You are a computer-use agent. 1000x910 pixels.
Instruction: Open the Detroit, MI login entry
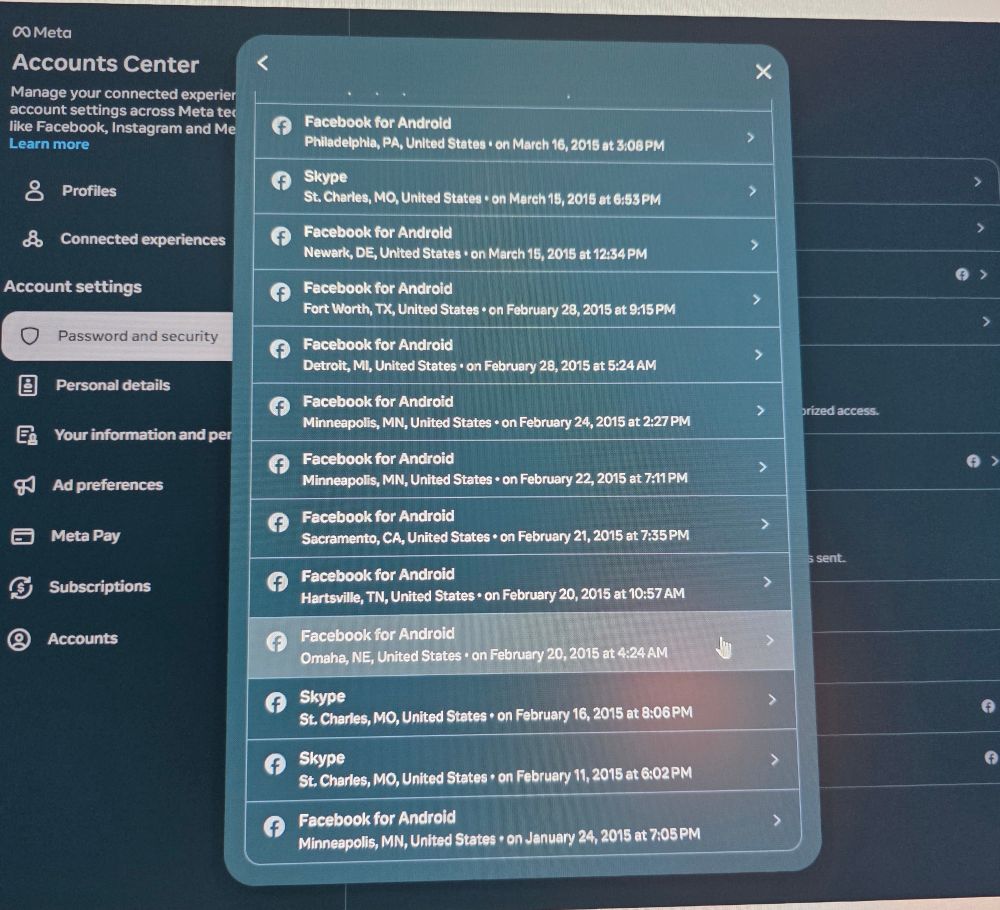(517, 355)
